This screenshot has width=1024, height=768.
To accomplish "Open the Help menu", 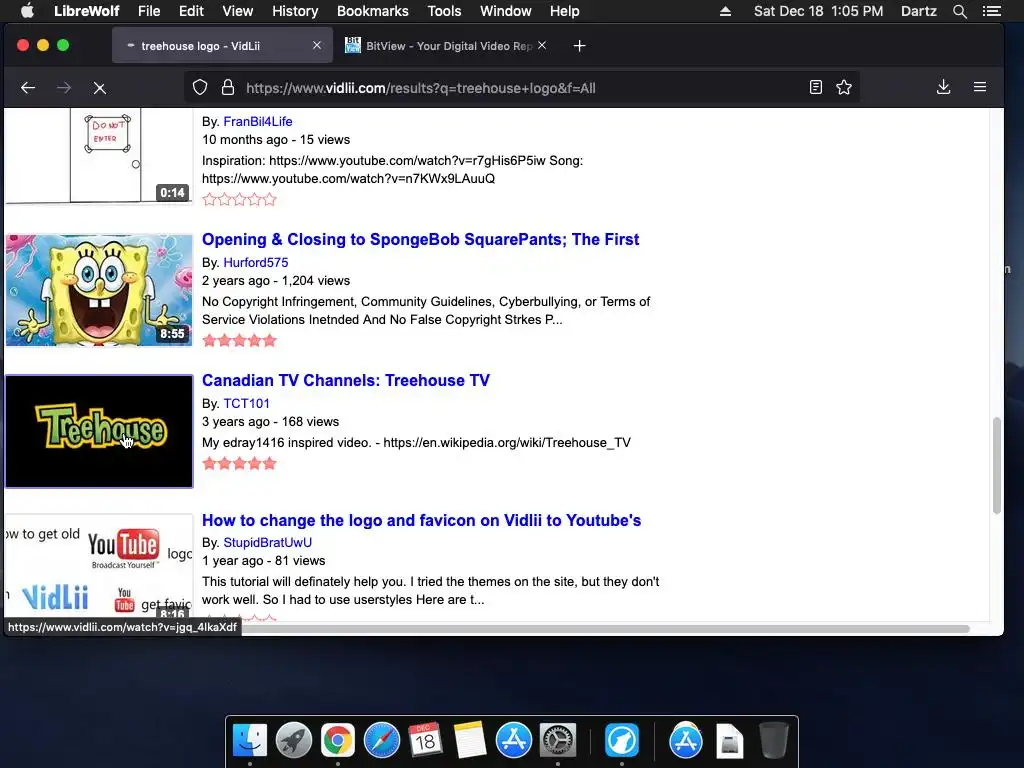I will [564, 11].
